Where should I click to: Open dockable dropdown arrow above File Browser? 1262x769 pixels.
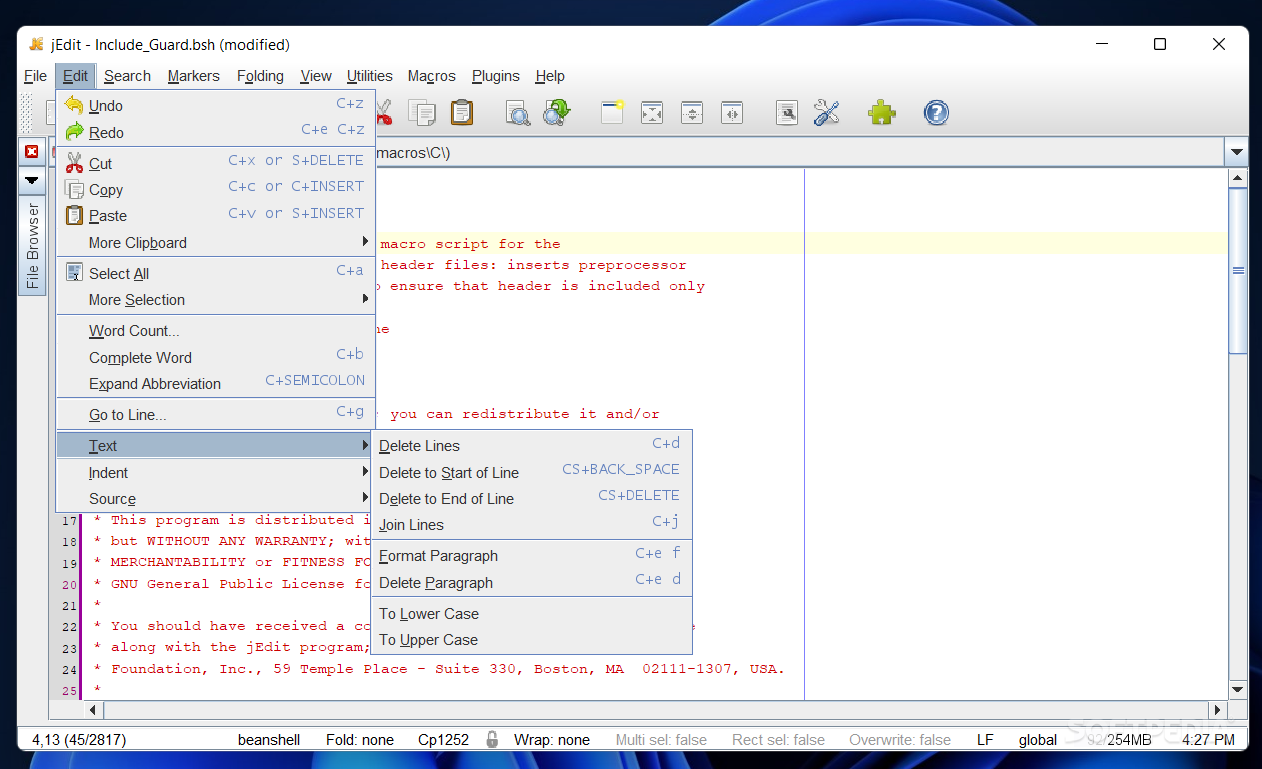coord(31,181)
